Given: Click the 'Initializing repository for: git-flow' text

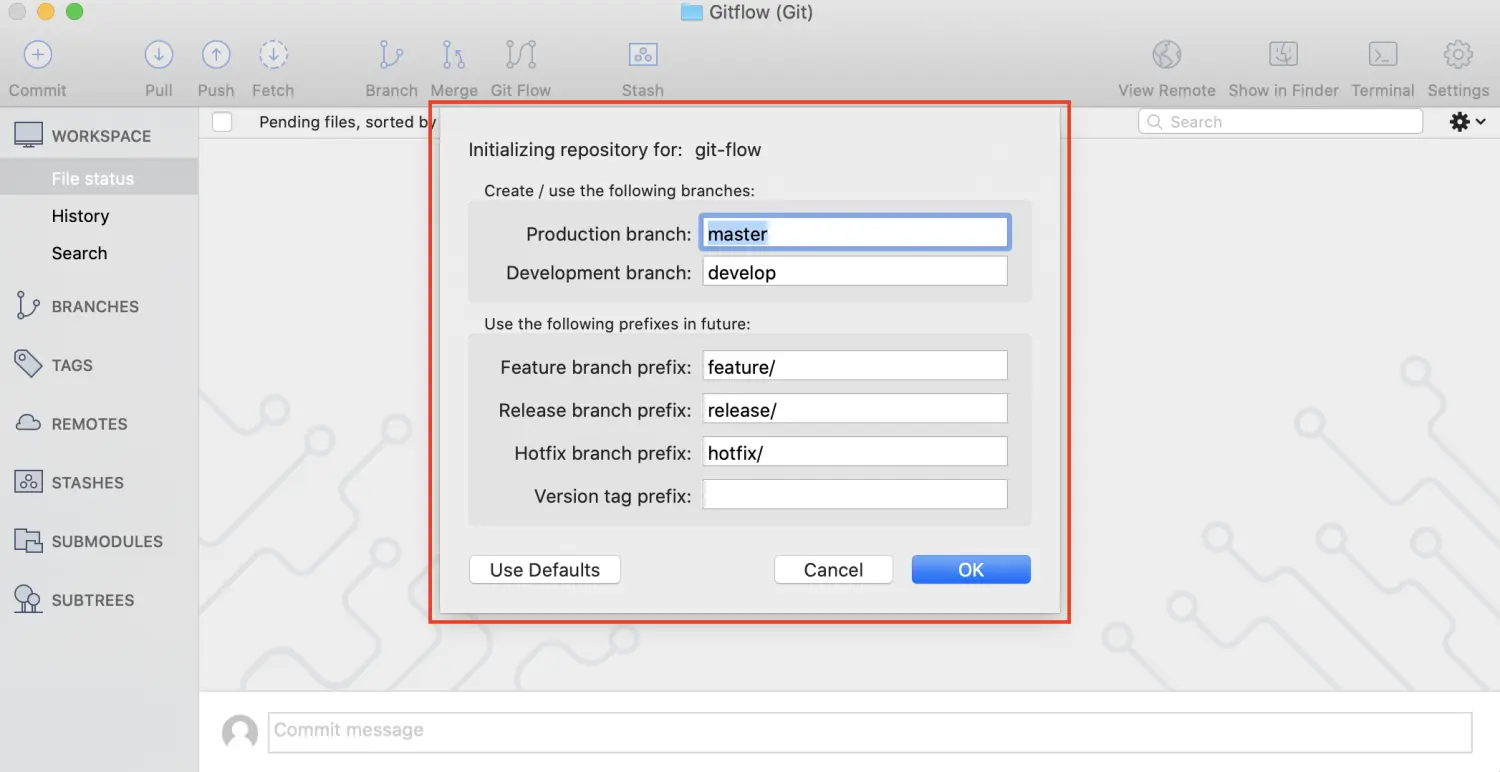Looking at the screenshot, I should coord(615,150).
